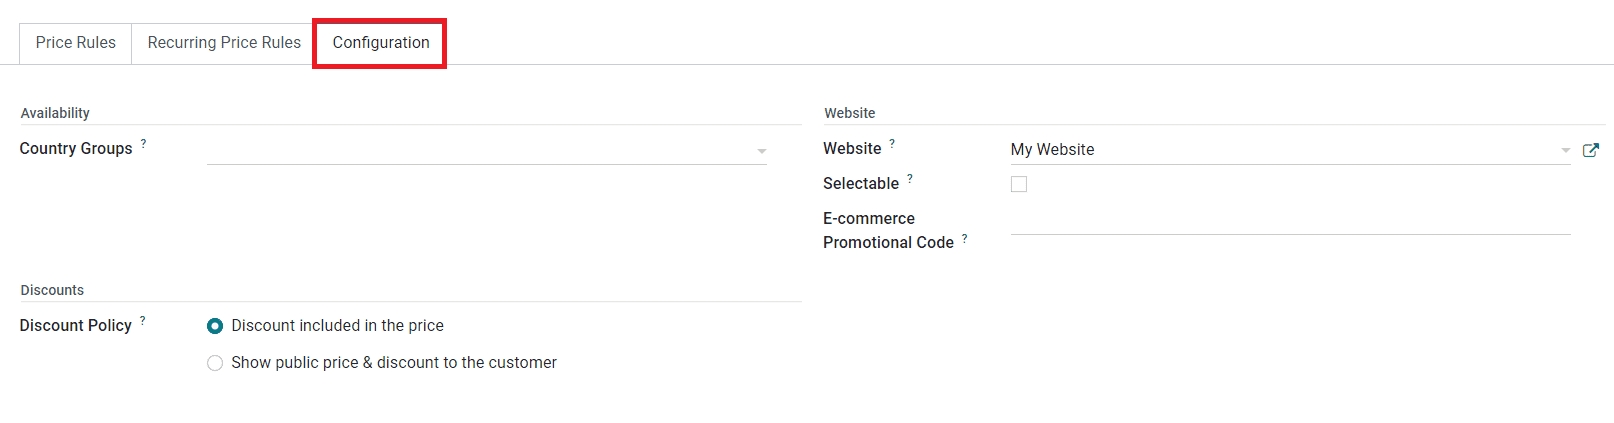The height and width of the screenshot is (423, 1614).
Task: Click the My Website selection field
Action: [x=1280, y=150]
